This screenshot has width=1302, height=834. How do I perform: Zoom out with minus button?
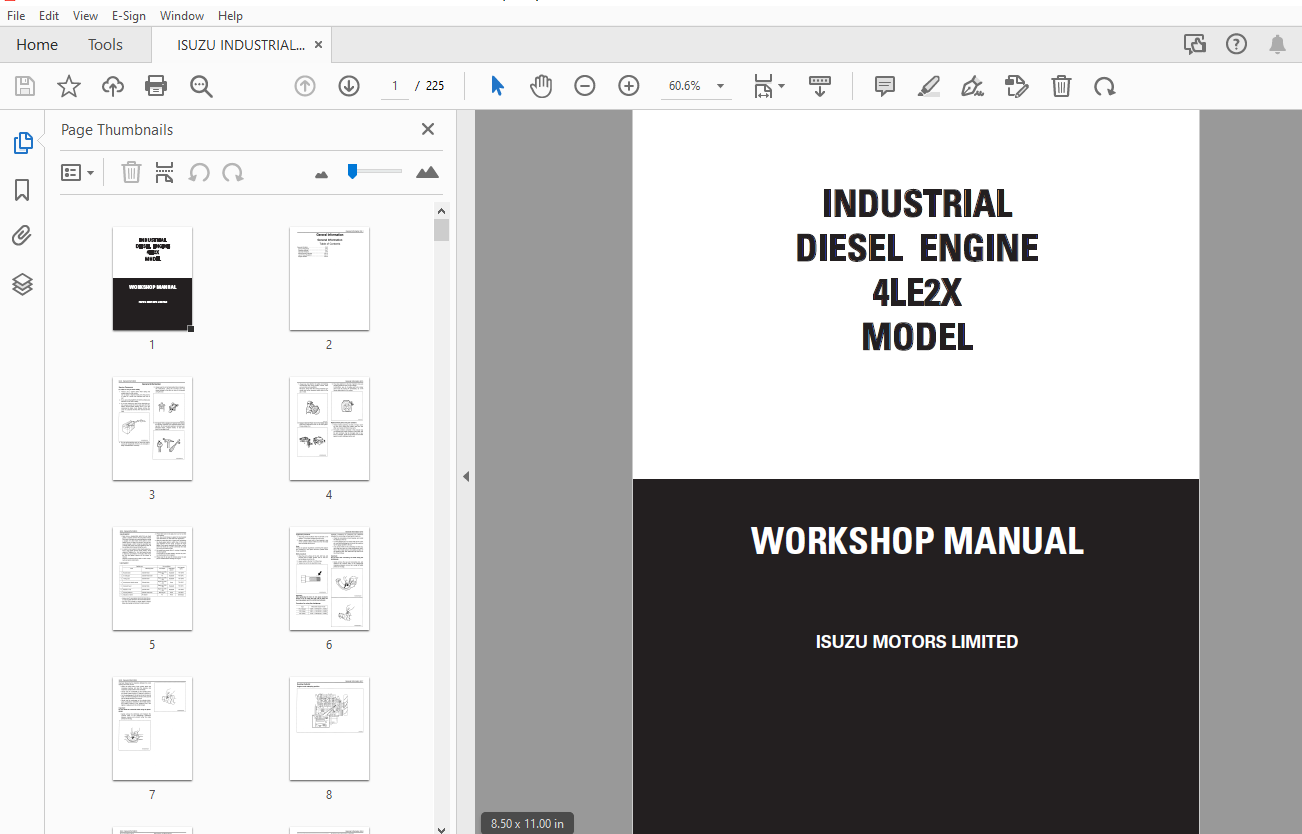pos(585,86)
